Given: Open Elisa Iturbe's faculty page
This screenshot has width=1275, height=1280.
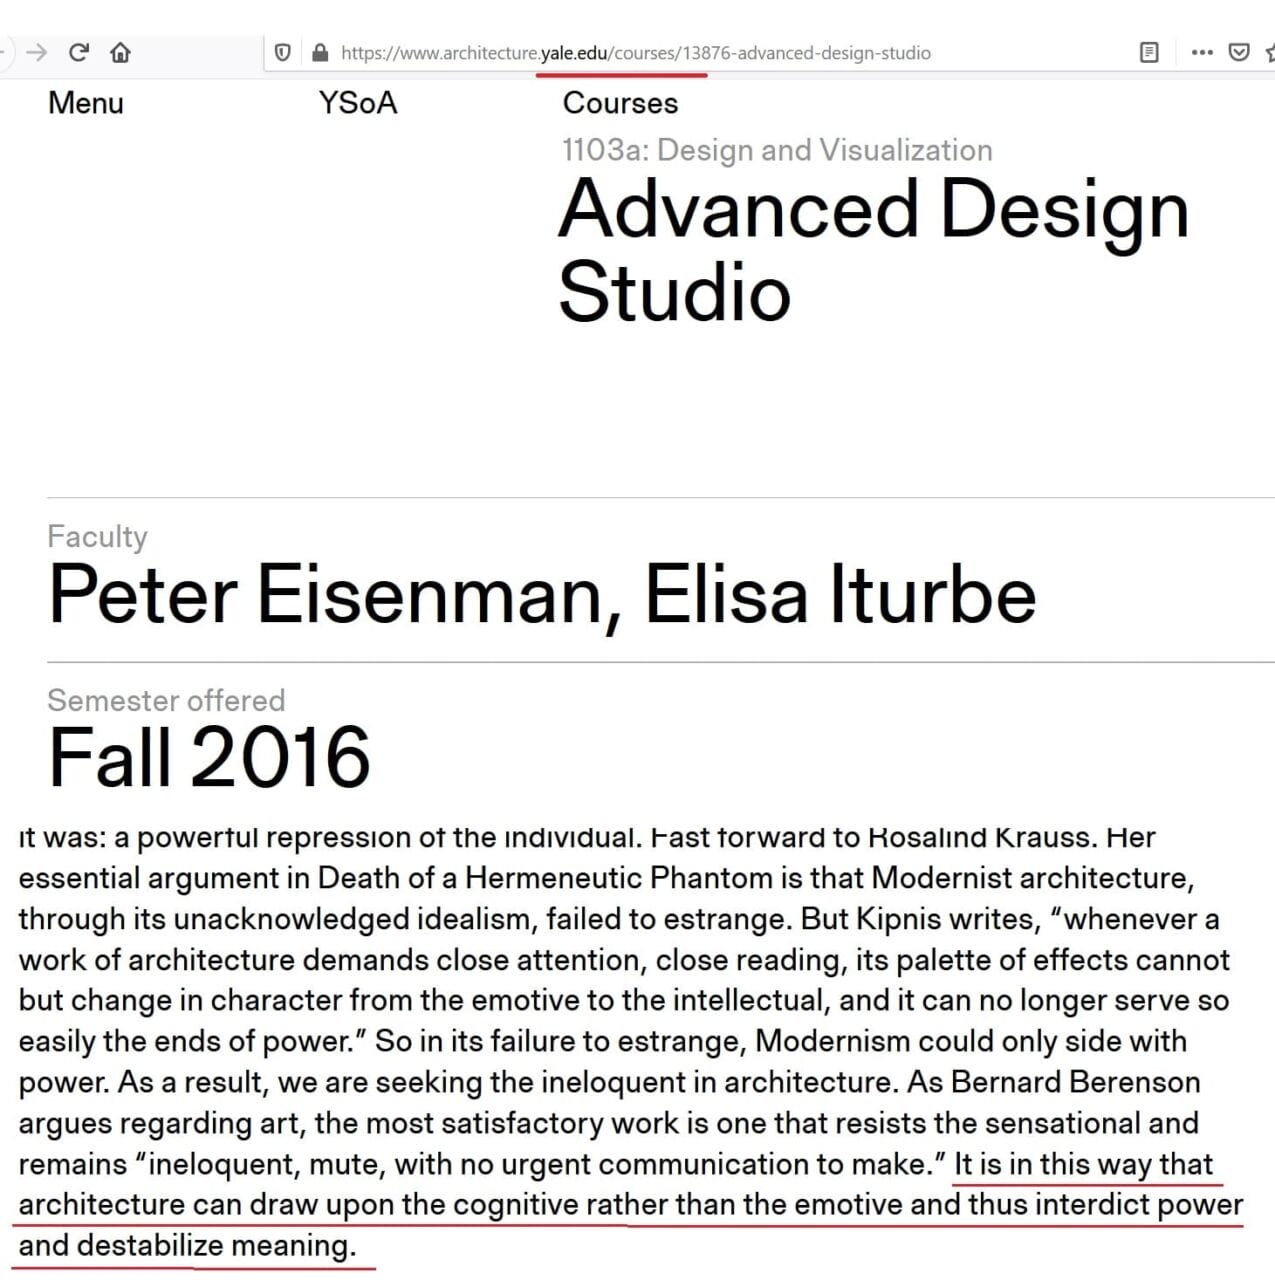Looking at the screenshot, I should pyautogui.click(x=840, y=595).
